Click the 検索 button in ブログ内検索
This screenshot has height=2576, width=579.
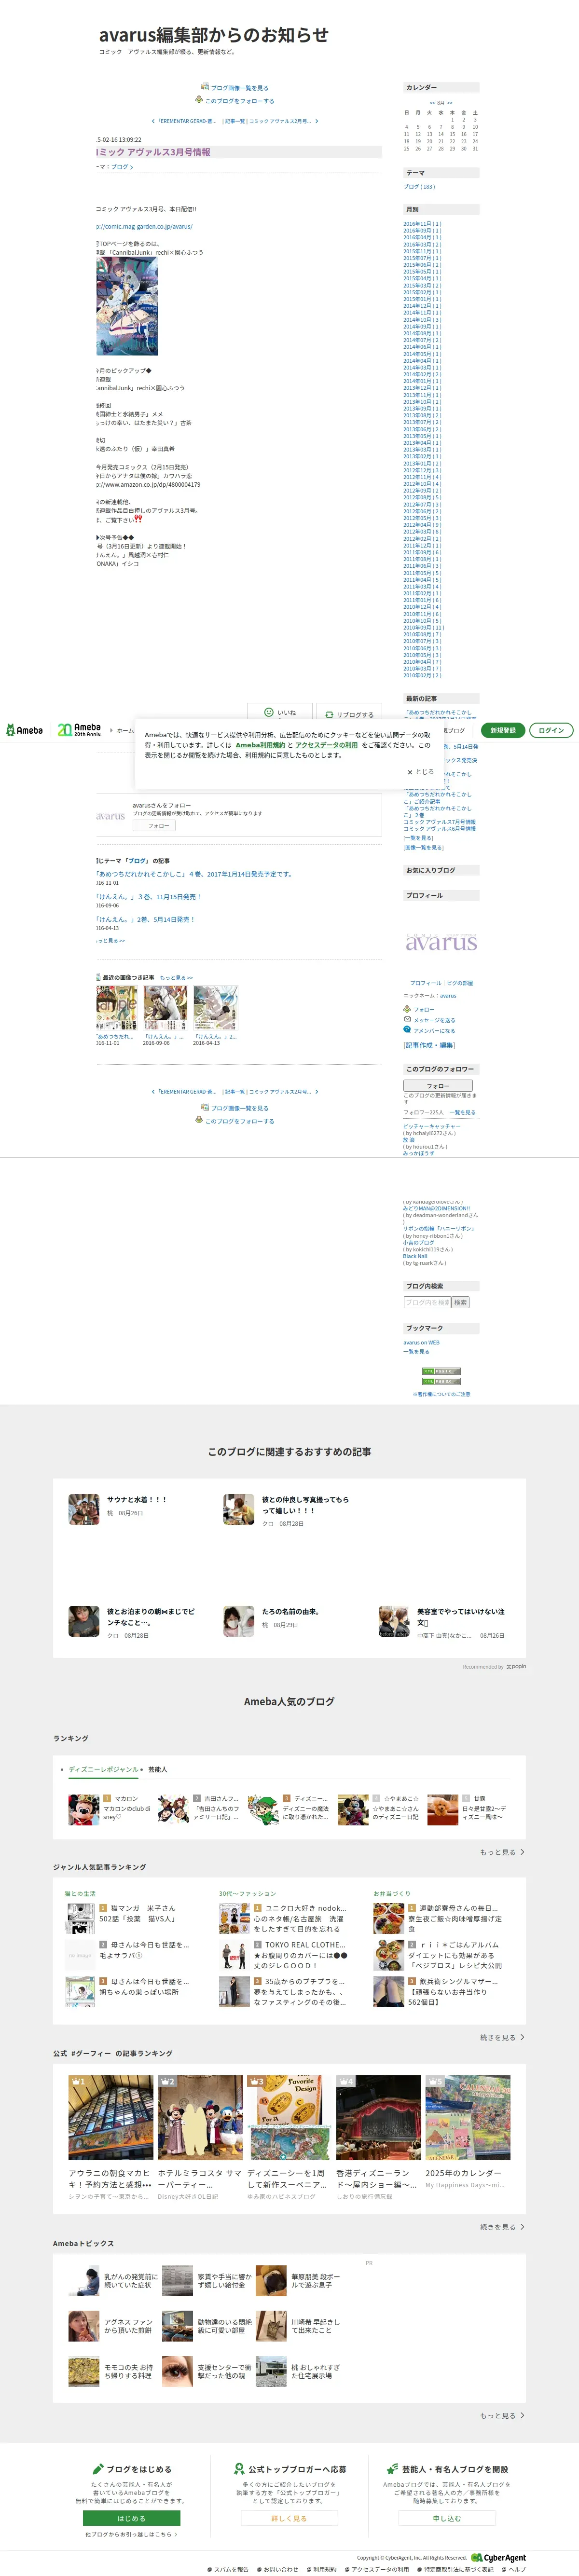pyautogui.click(x=461, y=1302)
